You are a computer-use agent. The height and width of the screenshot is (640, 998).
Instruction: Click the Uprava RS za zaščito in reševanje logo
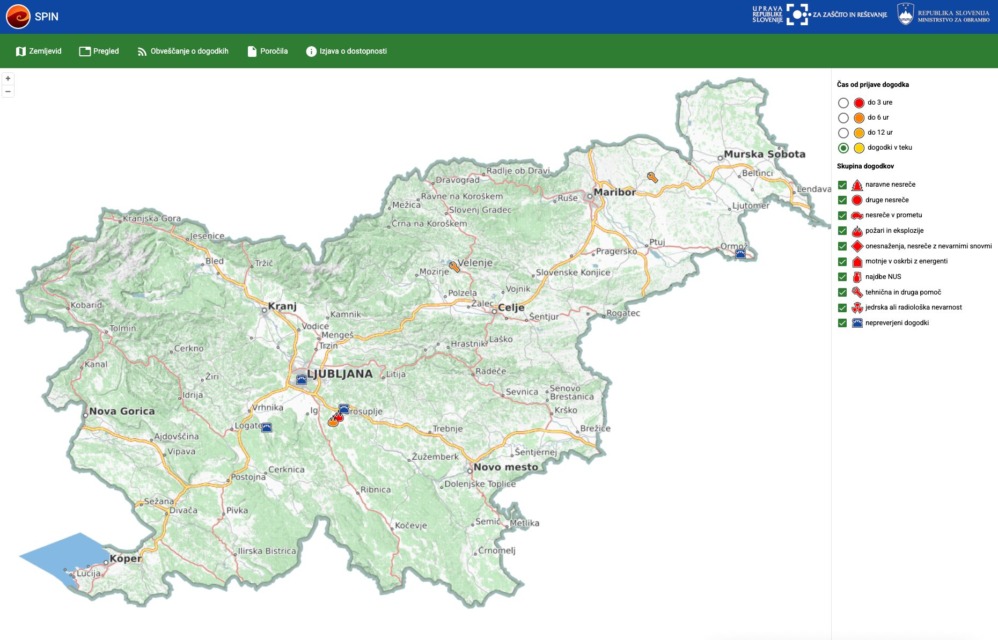pos(819,14)
